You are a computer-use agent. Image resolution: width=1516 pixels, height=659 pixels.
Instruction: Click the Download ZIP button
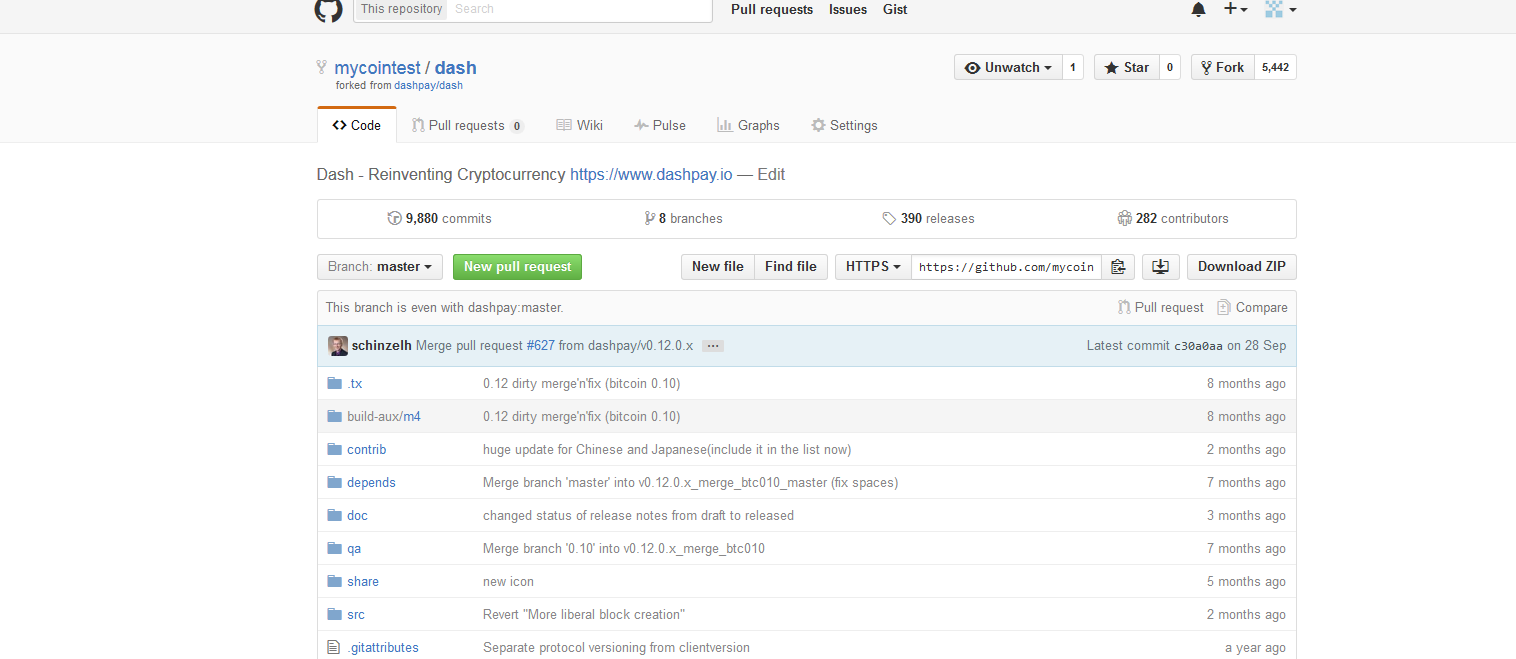point(1242,267)
